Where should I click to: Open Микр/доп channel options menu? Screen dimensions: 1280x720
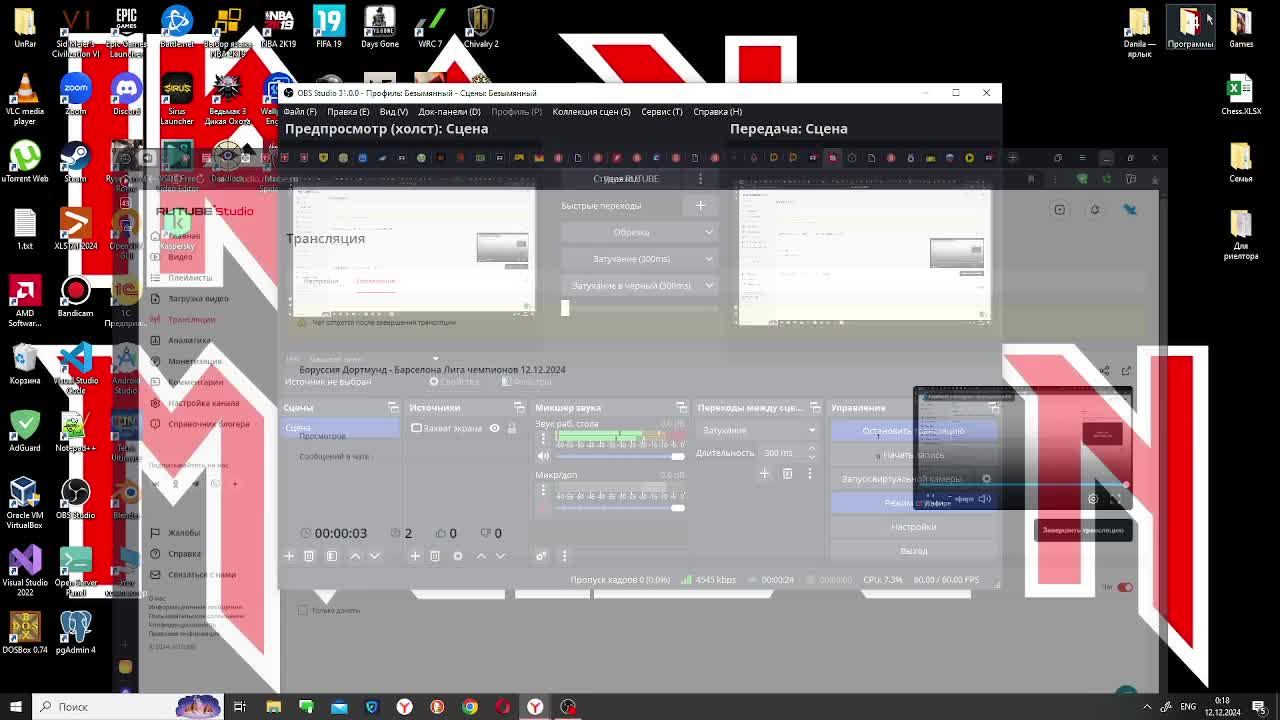point(543,491)
